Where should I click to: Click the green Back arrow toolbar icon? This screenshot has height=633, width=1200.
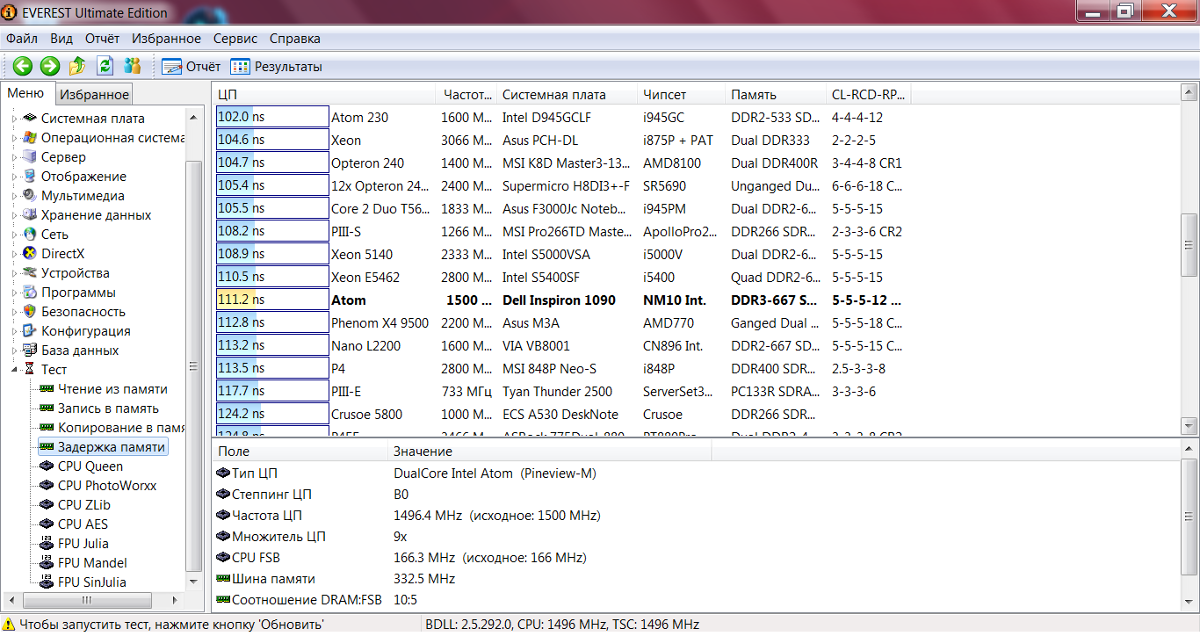[x=22, y=66]
